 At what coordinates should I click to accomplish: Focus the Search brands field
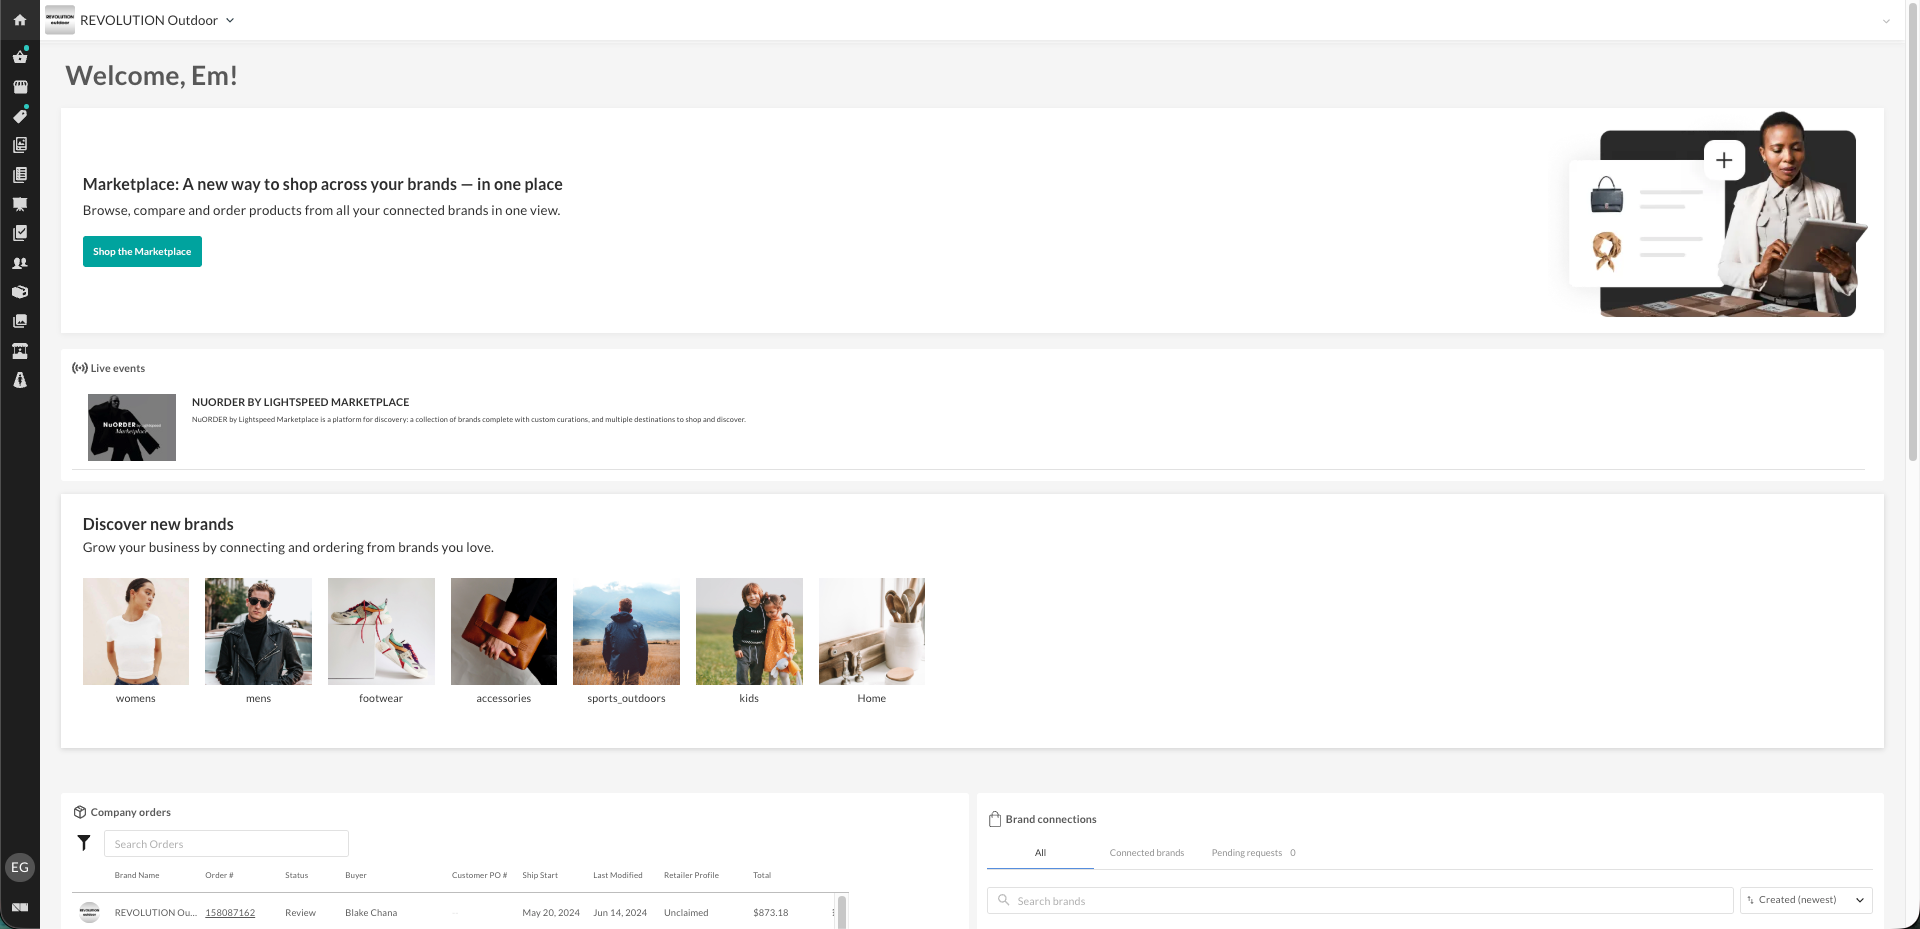point(1360,900)
